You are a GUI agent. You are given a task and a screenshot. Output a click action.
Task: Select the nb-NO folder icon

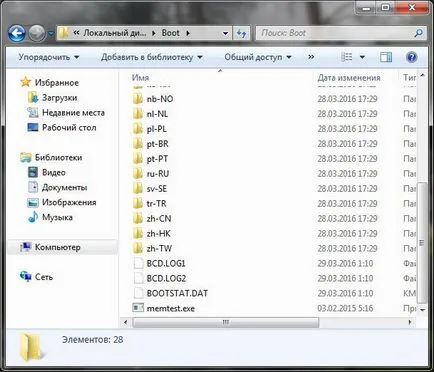pyautogui.click(x=138, y=99)
